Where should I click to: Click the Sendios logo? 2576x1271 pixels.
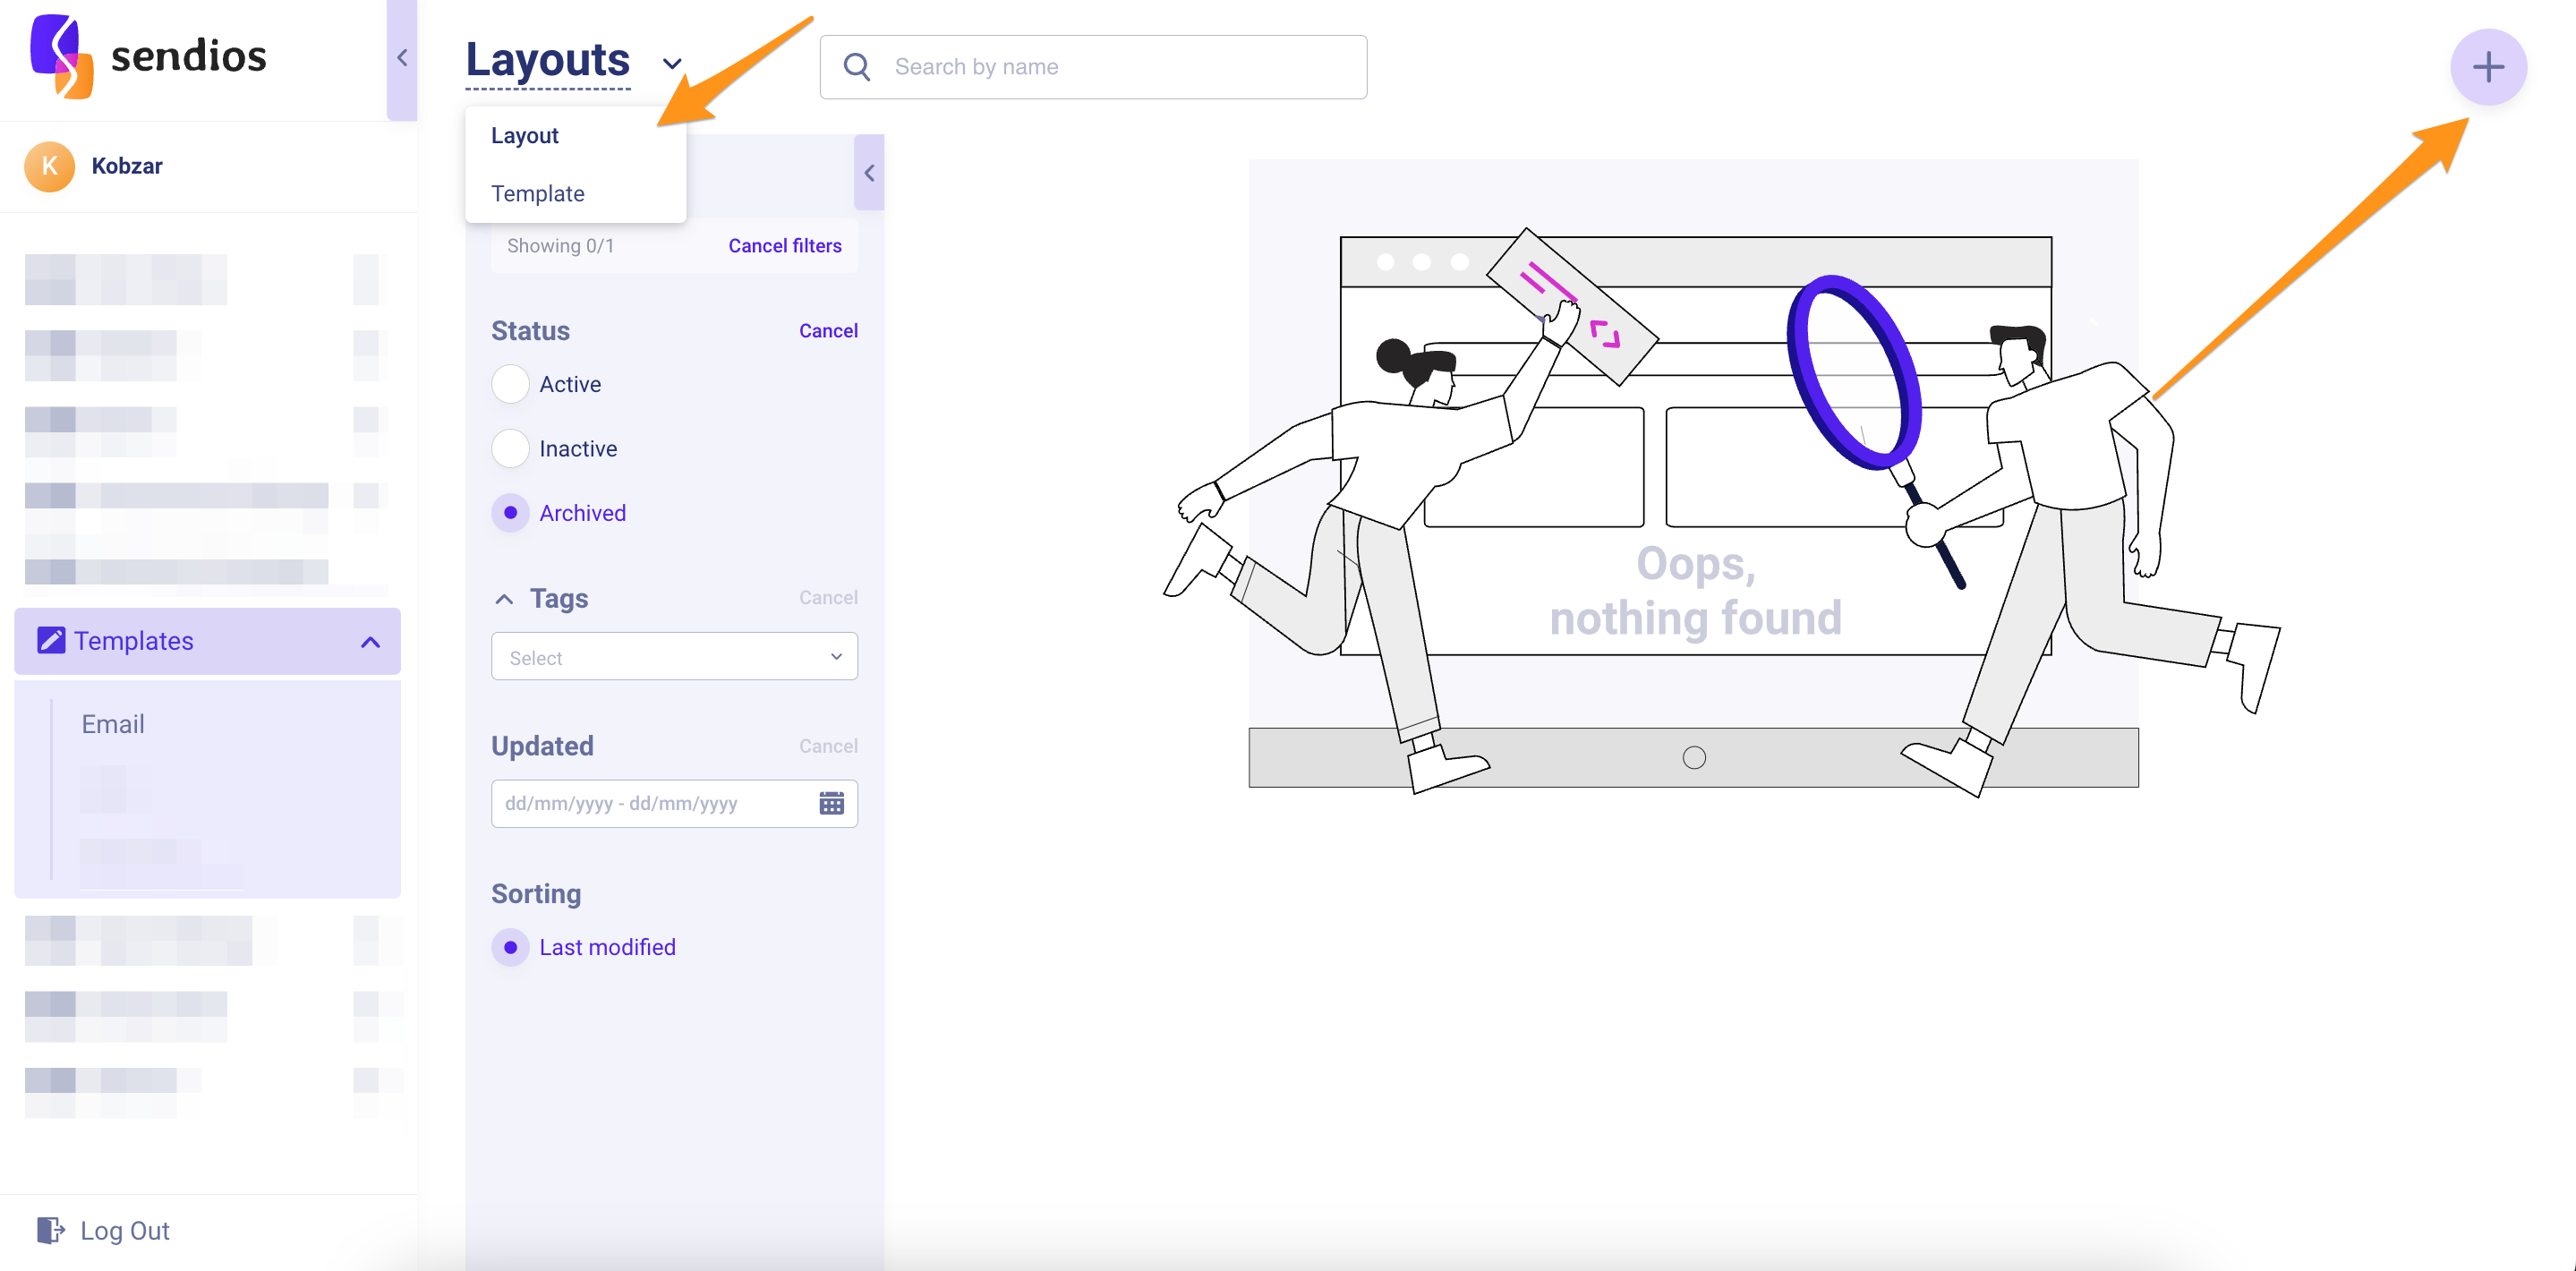(62, 56)
